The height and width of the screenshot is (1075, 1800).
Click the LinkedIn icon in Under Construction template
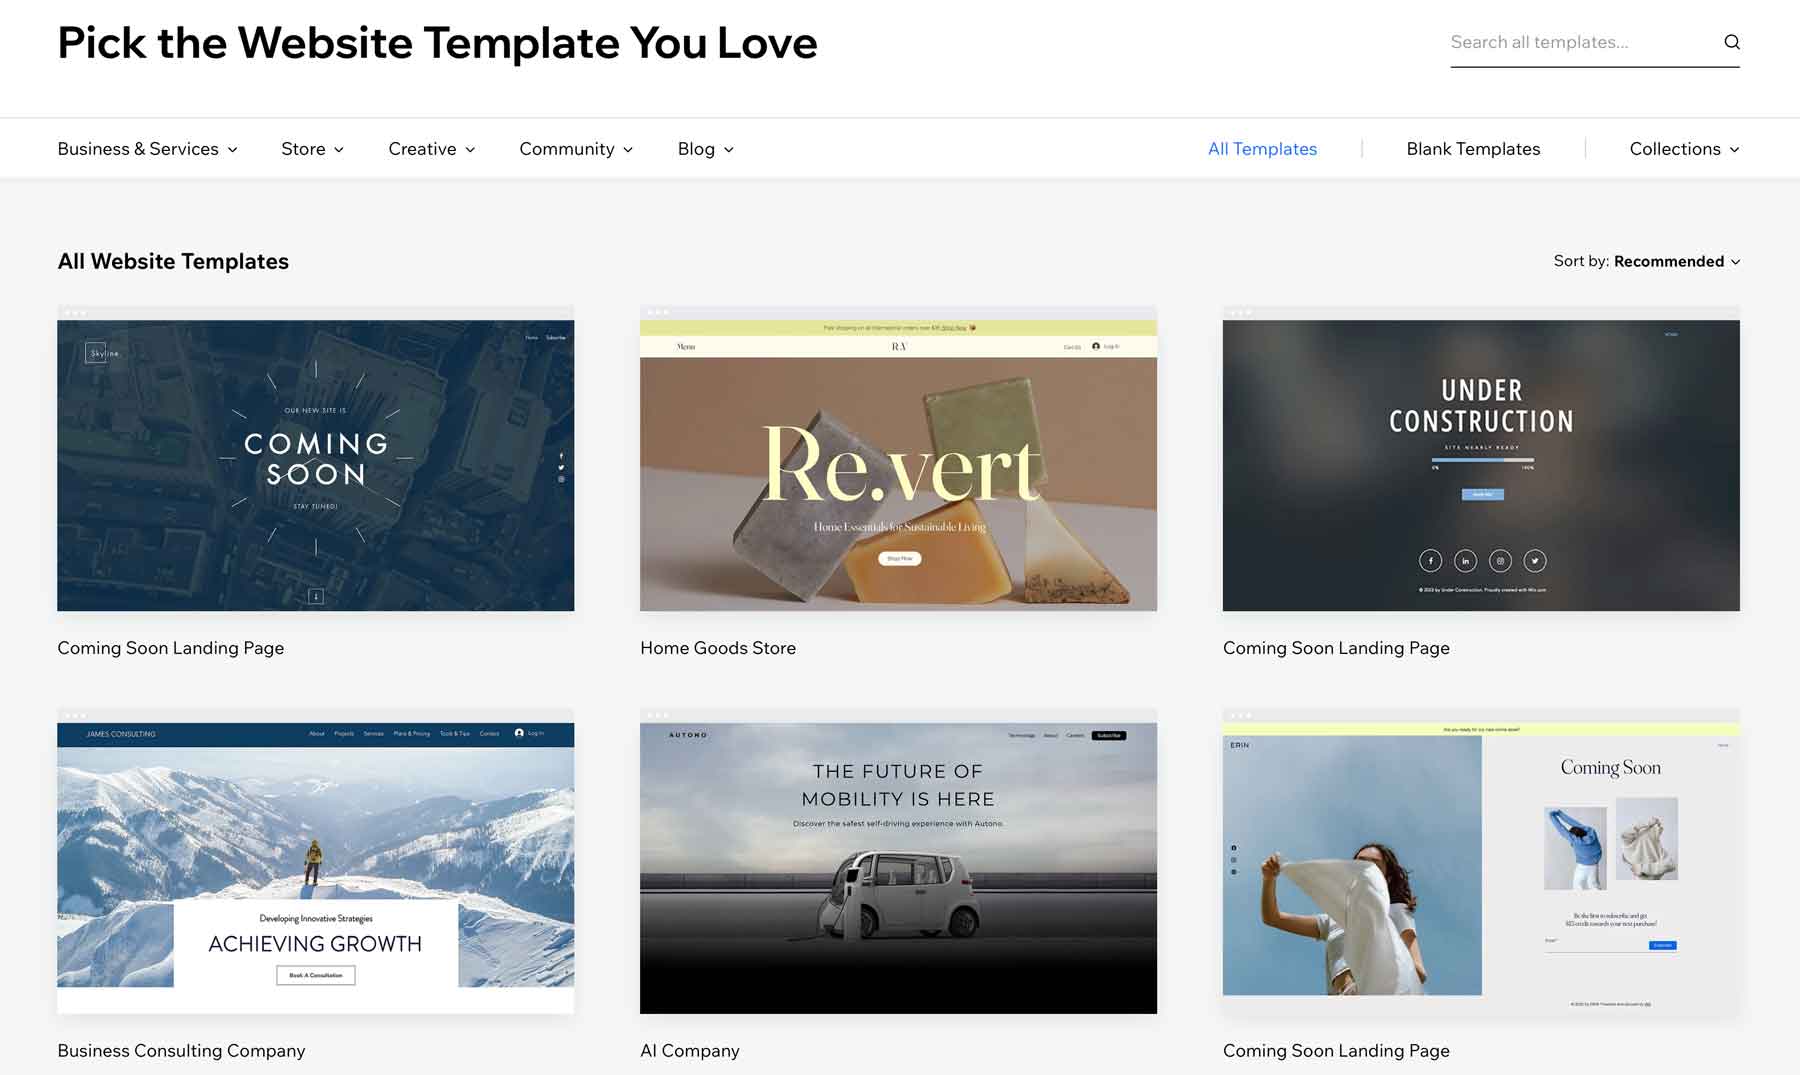click(1465, 561)
